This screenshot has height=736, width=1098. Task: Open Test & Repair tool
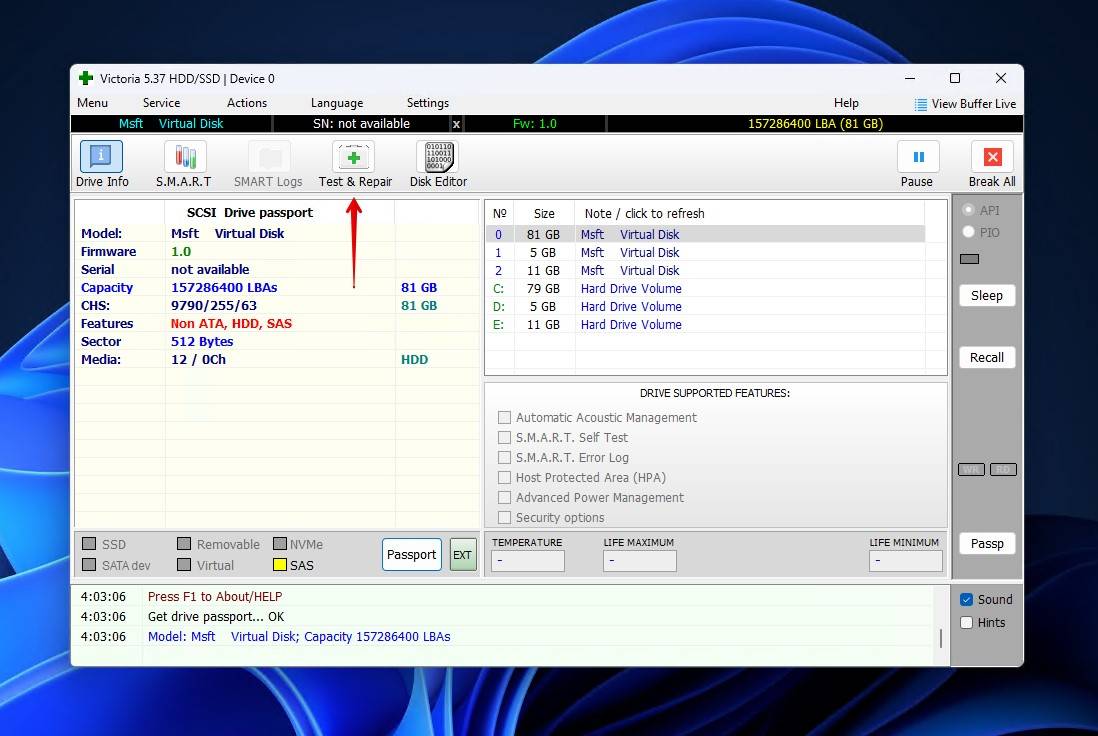pos(354,164)
